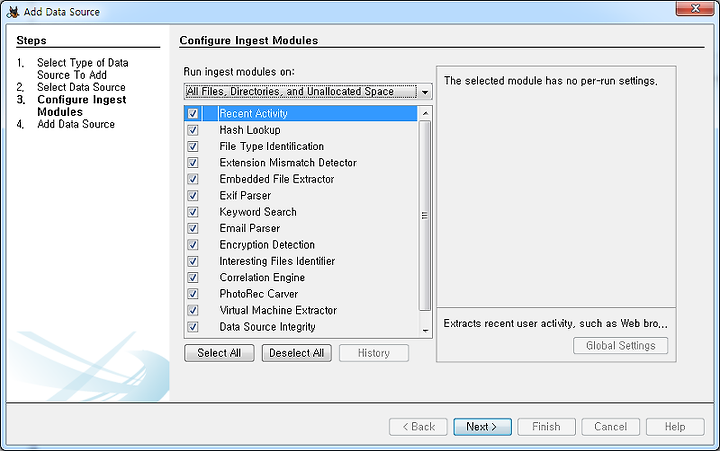Select the Embedded File Extractor row

tap(301, 179)
